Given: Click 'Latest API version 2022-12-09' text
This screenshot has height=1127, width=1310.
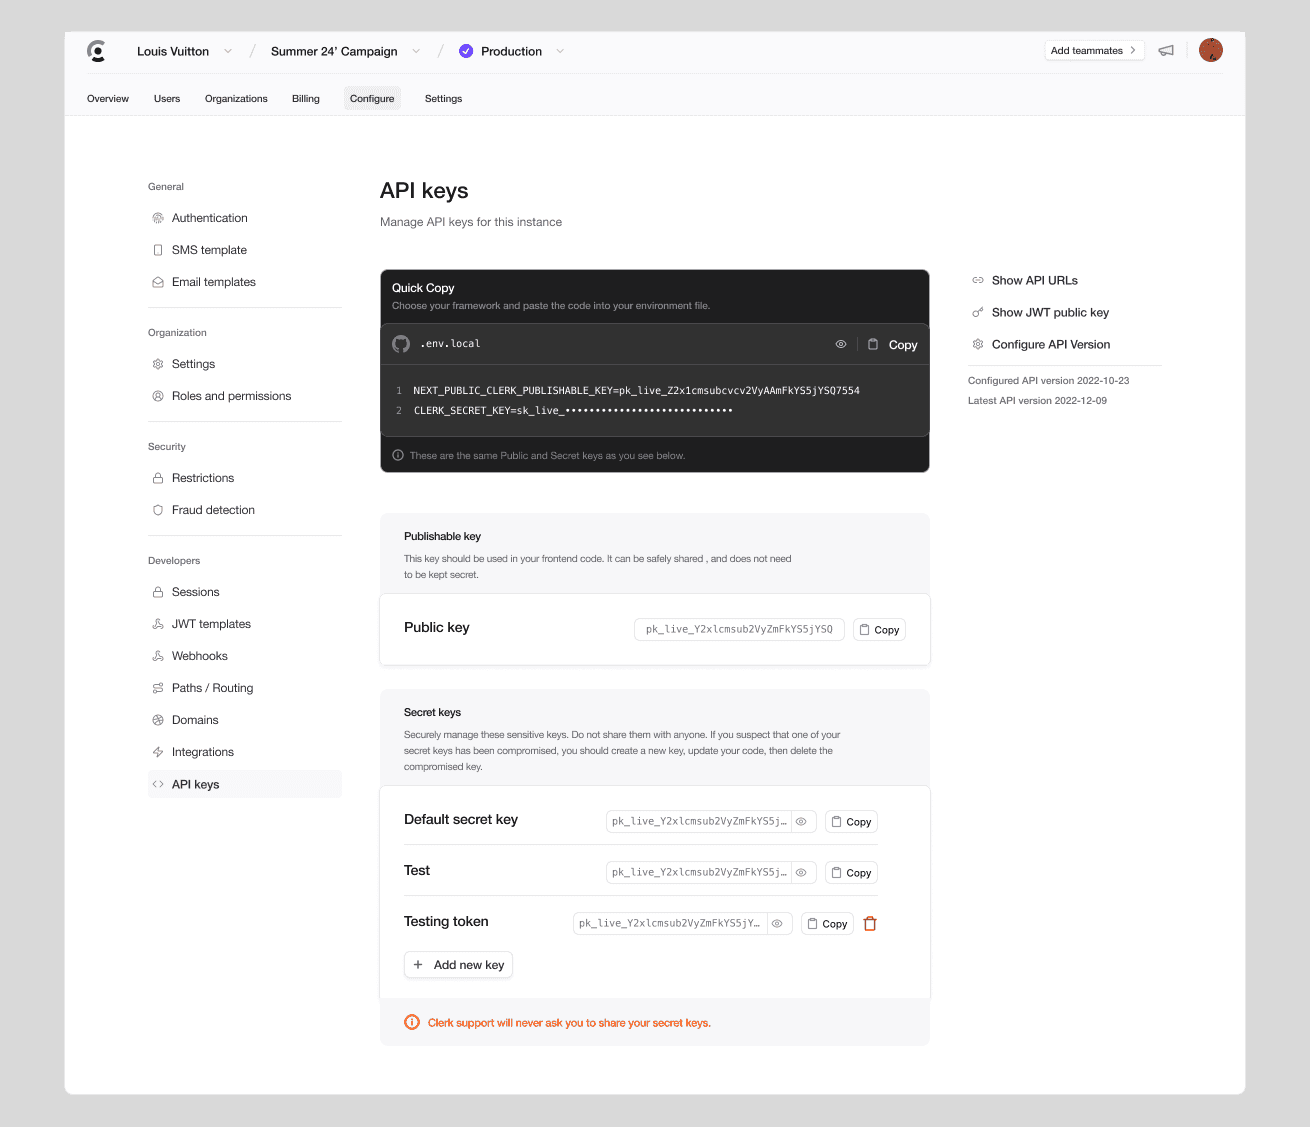Looking at the screenshot, I should 1037,401.
